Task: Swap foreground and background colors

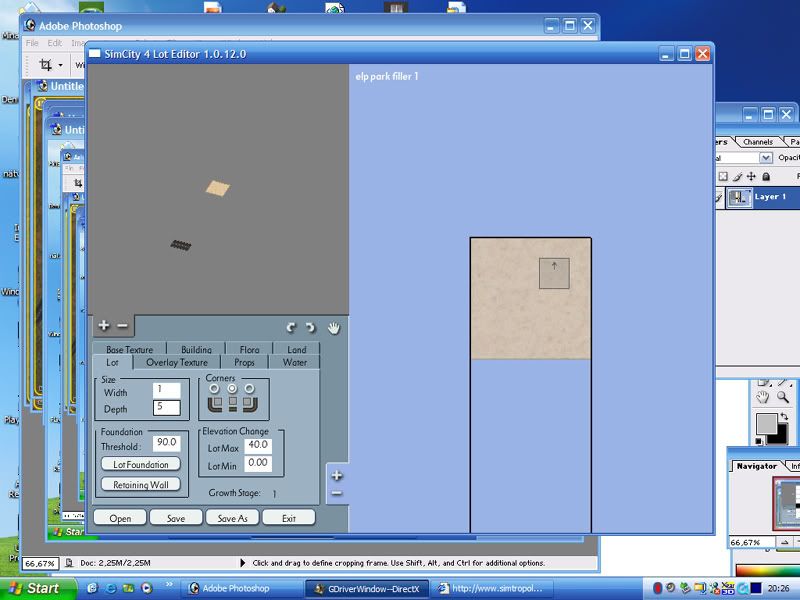Action: click(x=784, y=417)
